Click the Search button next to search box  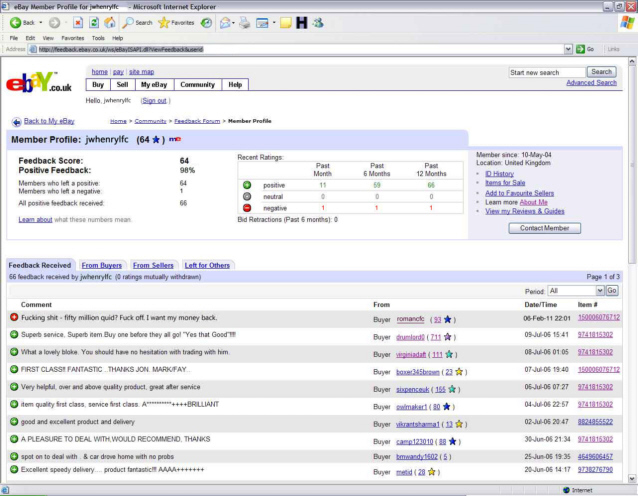pos(601,72)
